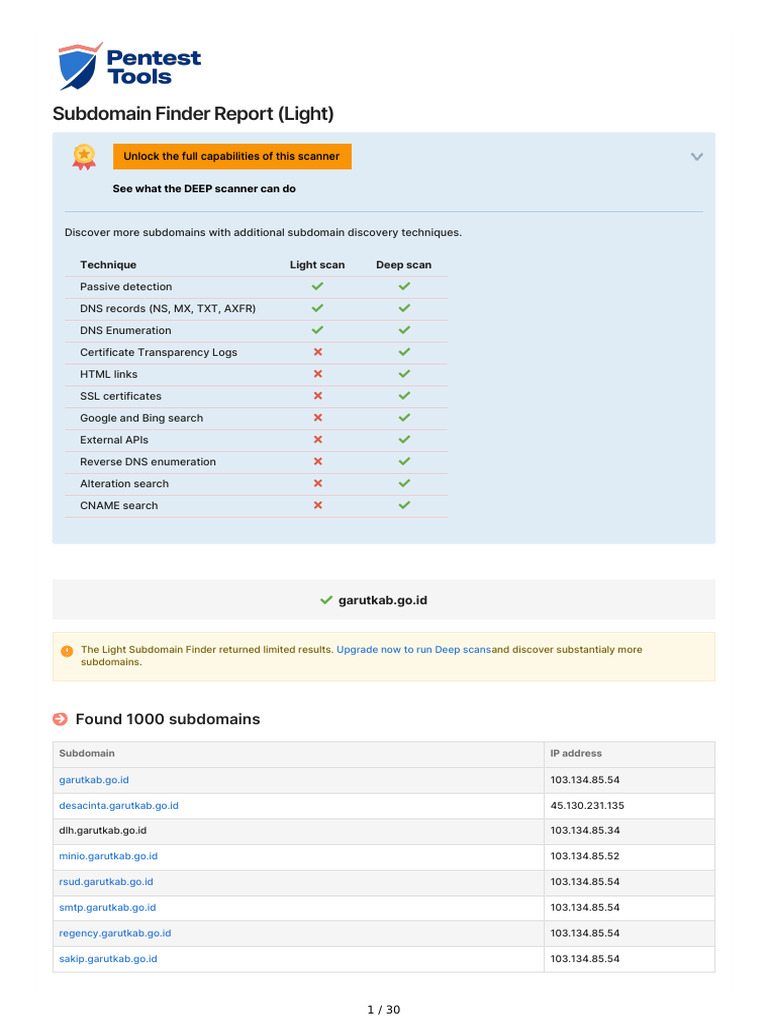Click green checkmark beside garutkab.go.id heading
This screenshot has height=1024, width=768.
pyautogui.click(x=327, y=600)
